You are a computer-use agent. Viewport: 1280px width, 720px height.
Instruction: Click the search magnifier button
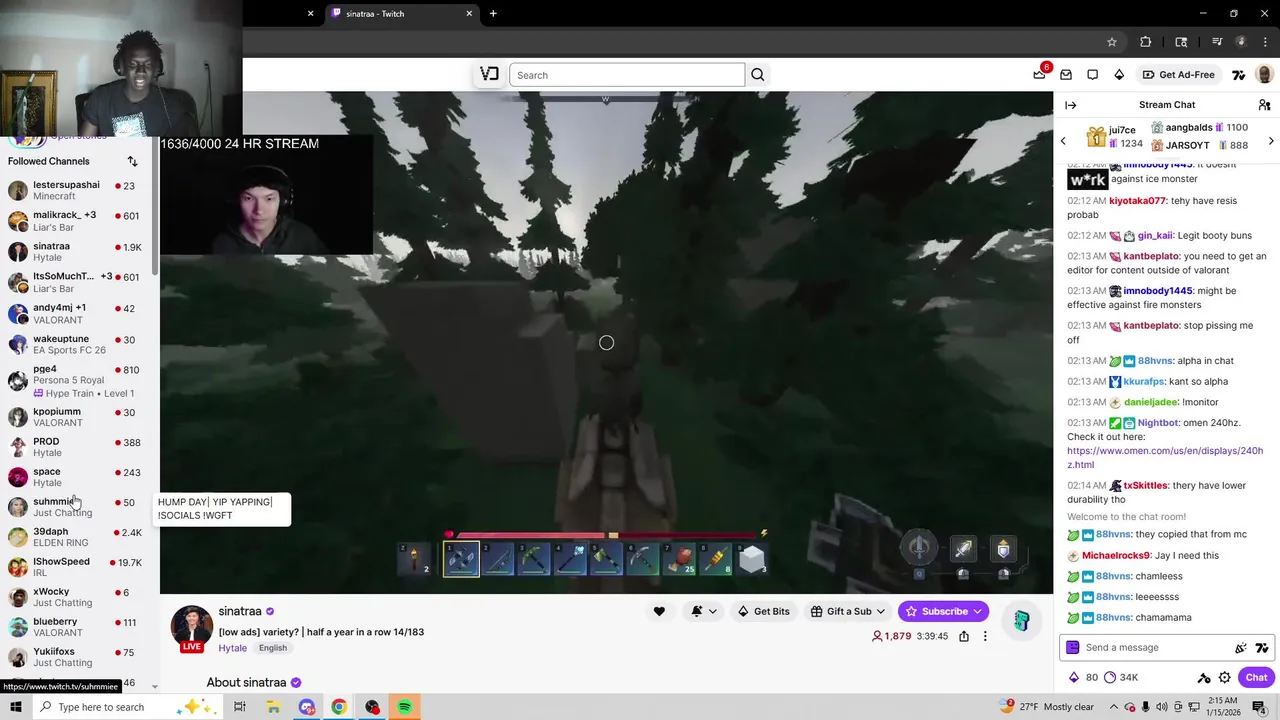click(x=758, y=75)
